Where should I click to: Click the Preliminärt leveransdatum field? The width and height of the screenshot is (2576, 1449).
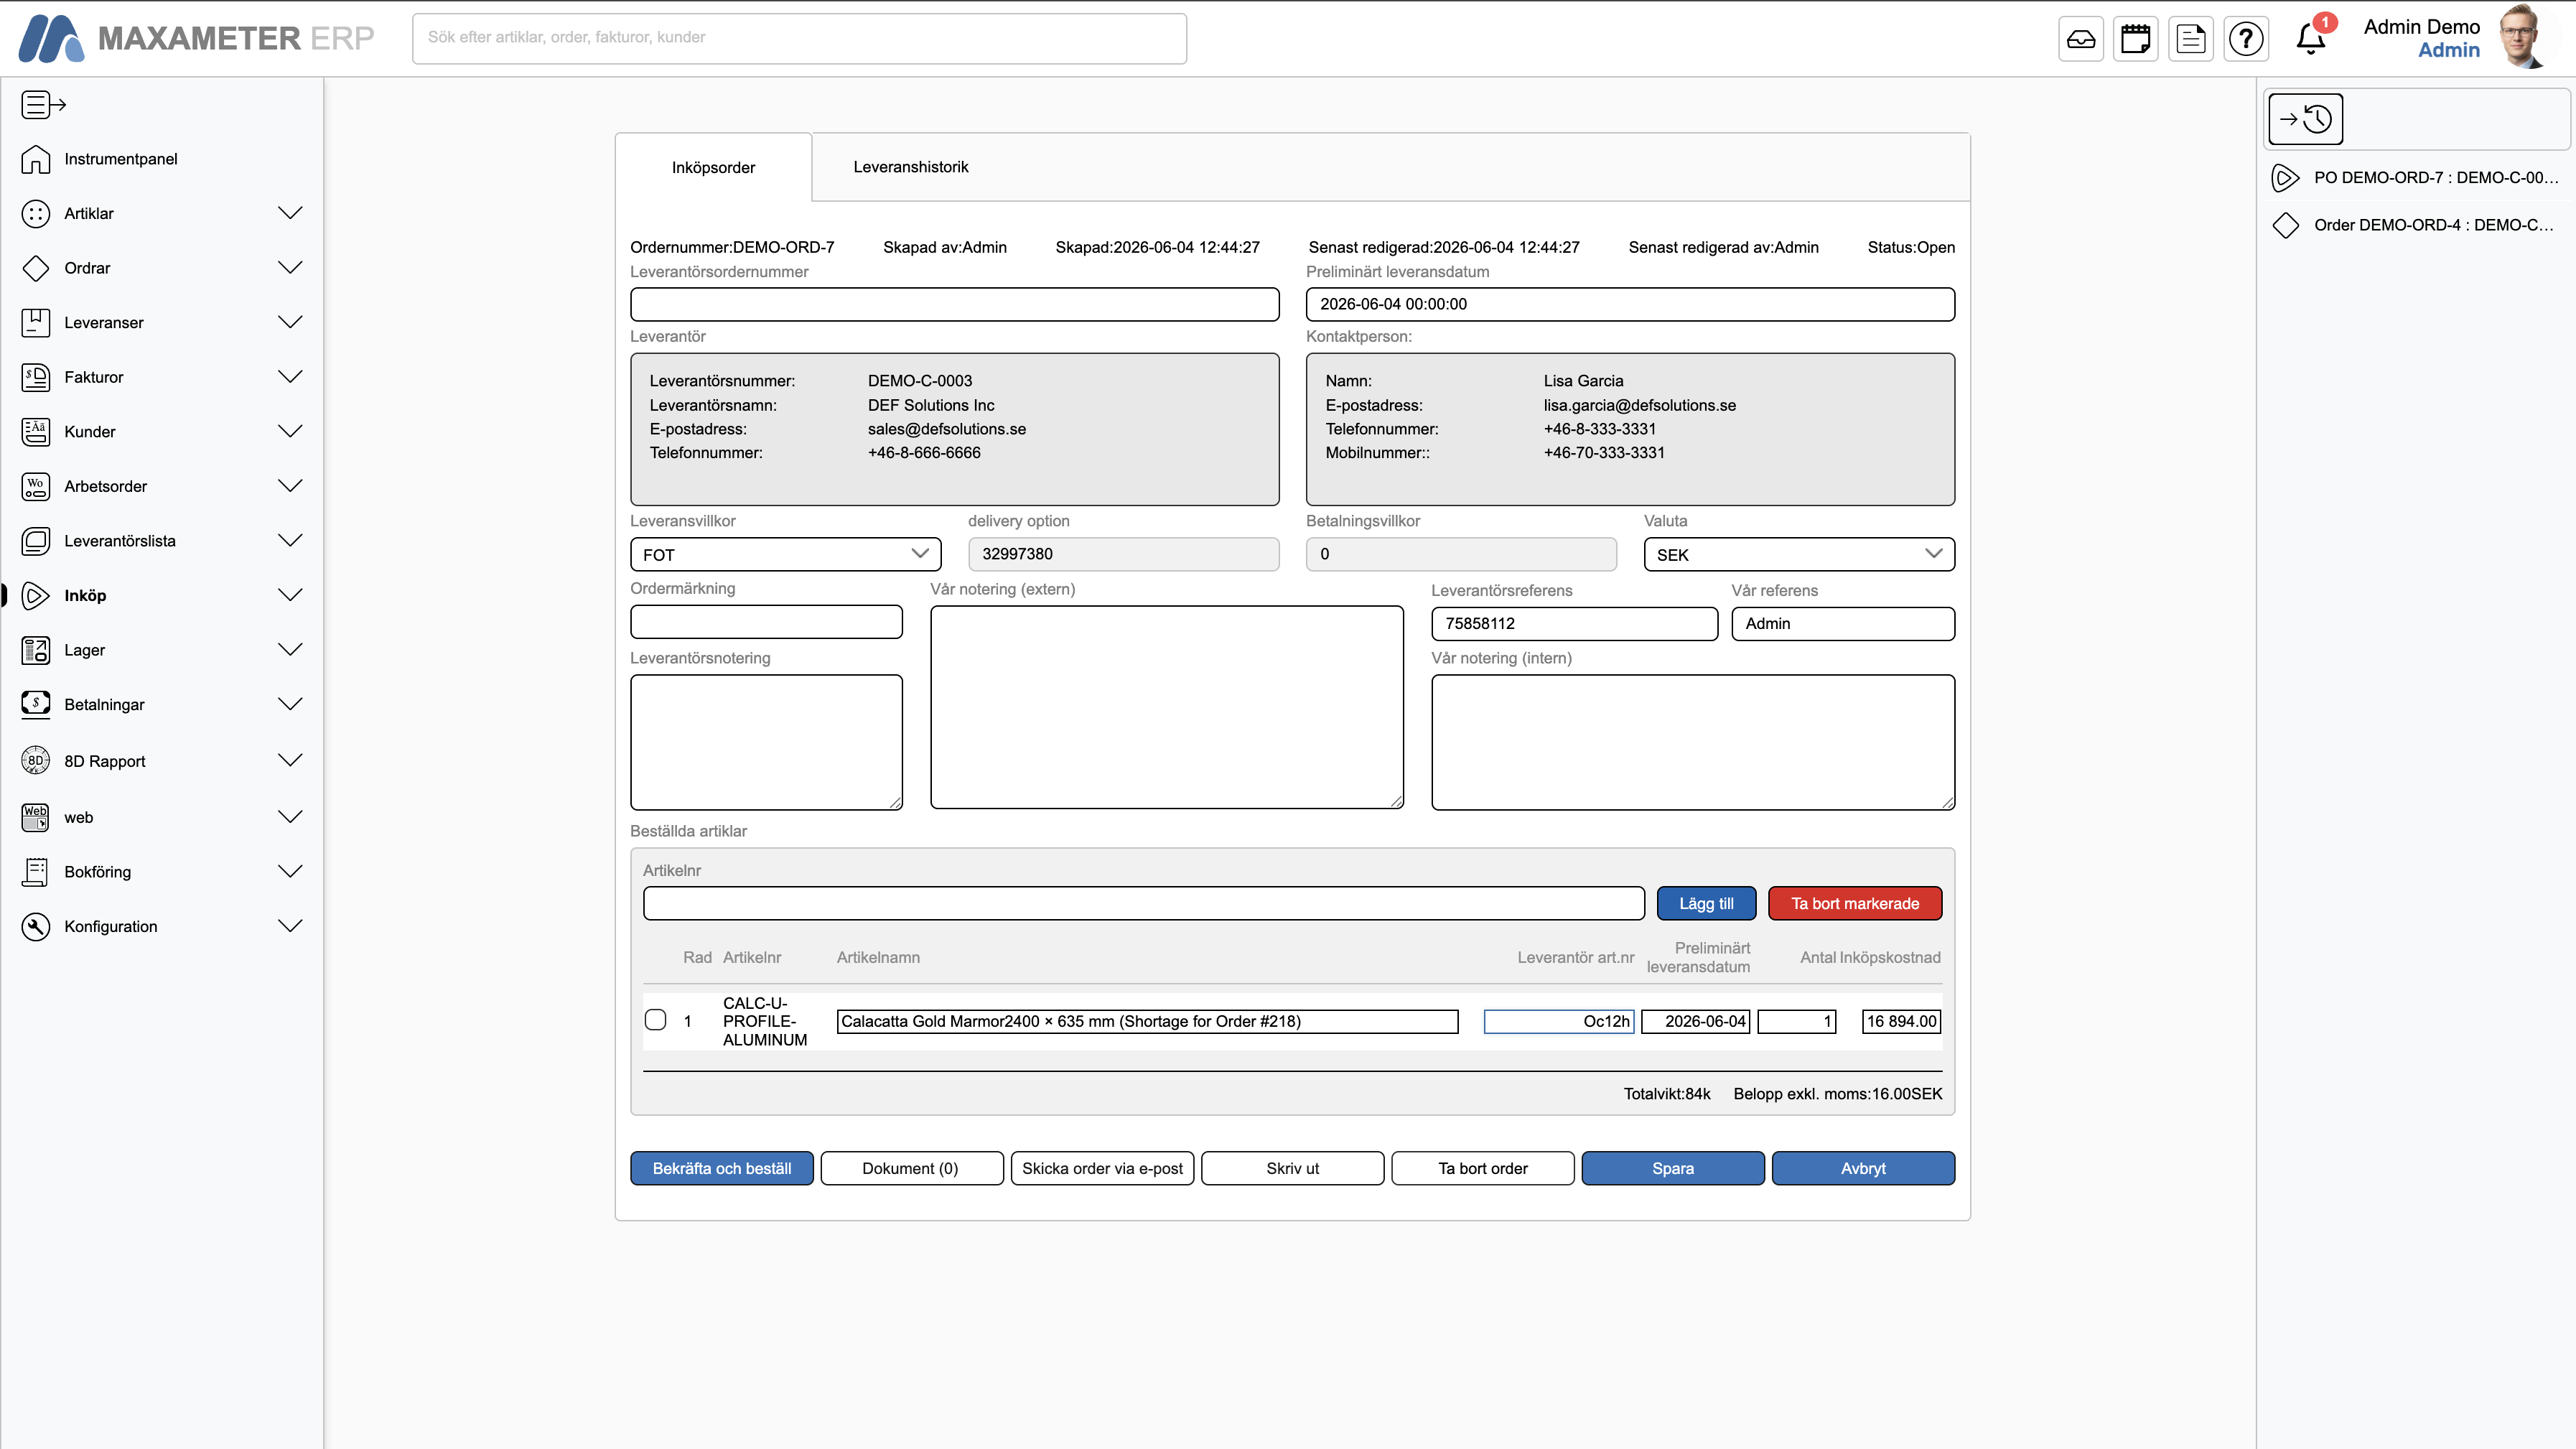1630,304
